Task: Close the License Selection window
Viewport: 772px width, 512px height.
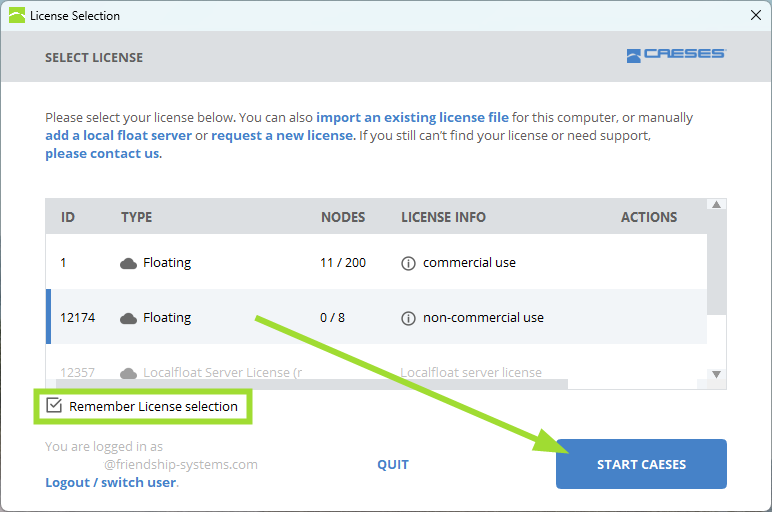Action: tap(755, 15)
